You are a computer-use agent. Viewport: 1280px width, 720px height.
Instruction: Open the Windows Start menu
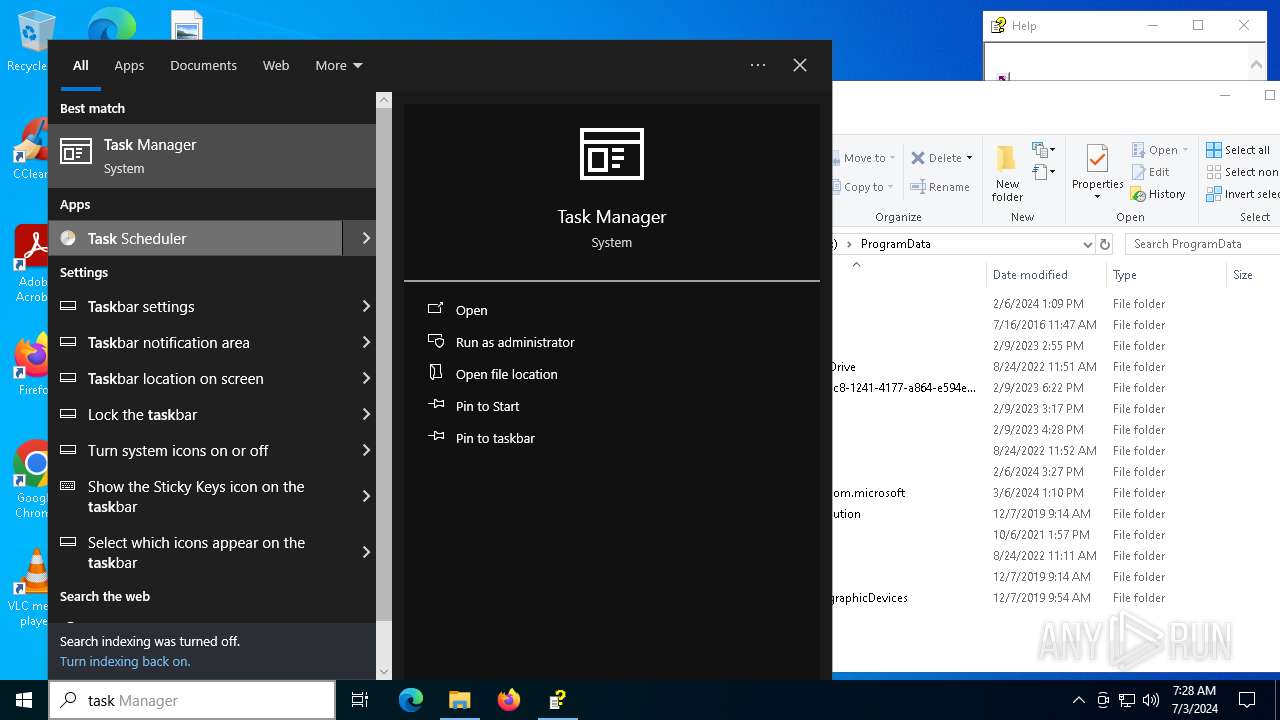24,700
